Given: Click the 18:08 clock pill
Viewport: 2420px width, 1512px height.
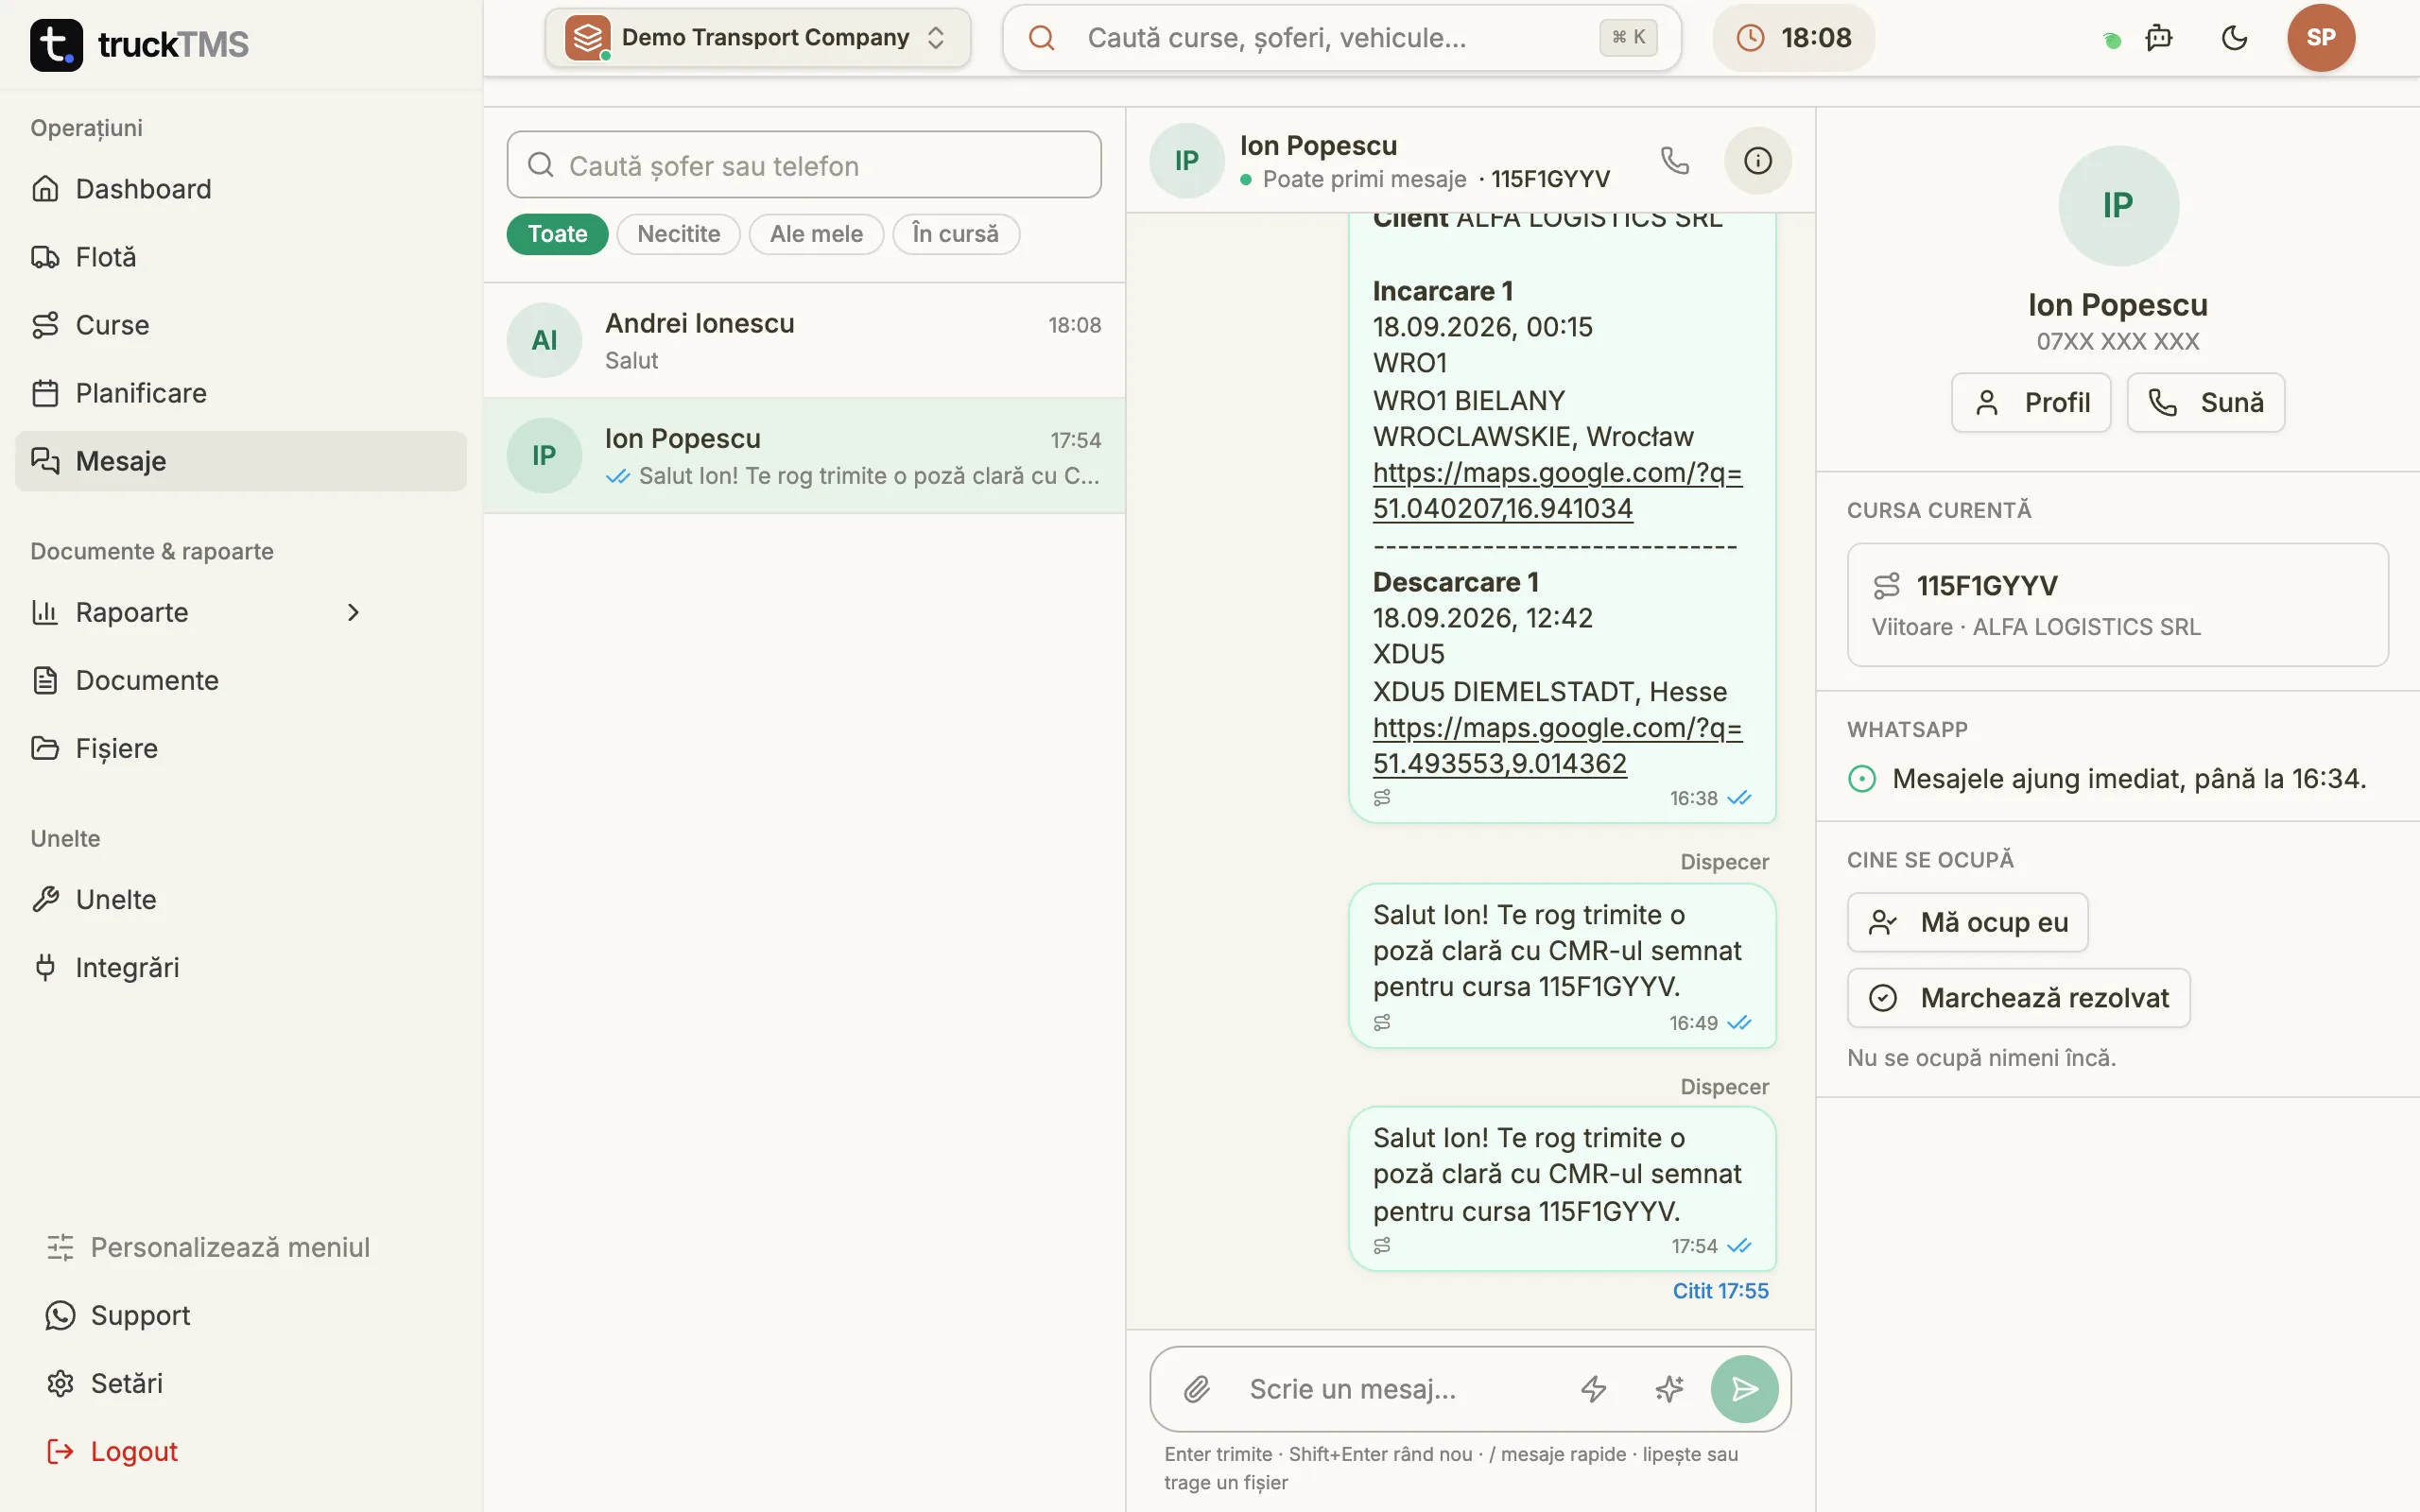Looking at the screenshot, I should [1793, 38].
